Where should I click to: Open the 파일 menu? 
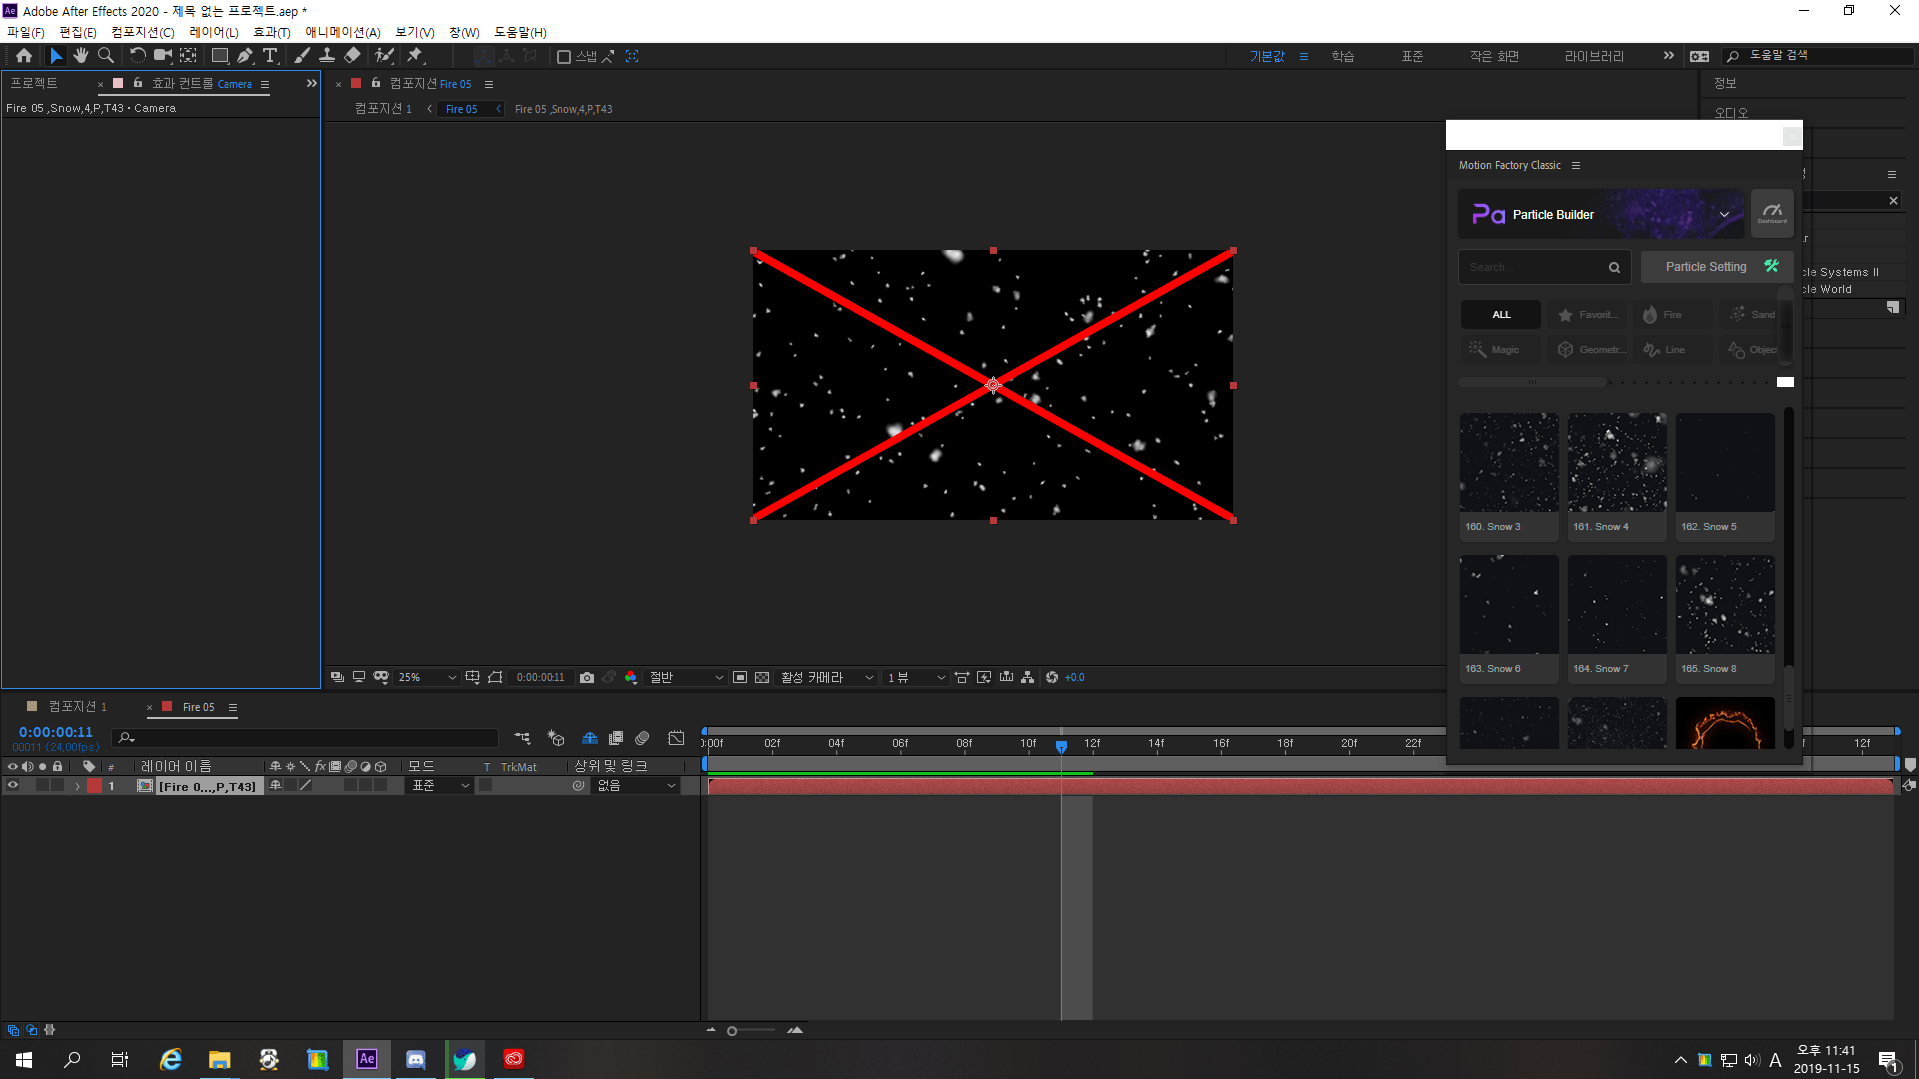26,31
